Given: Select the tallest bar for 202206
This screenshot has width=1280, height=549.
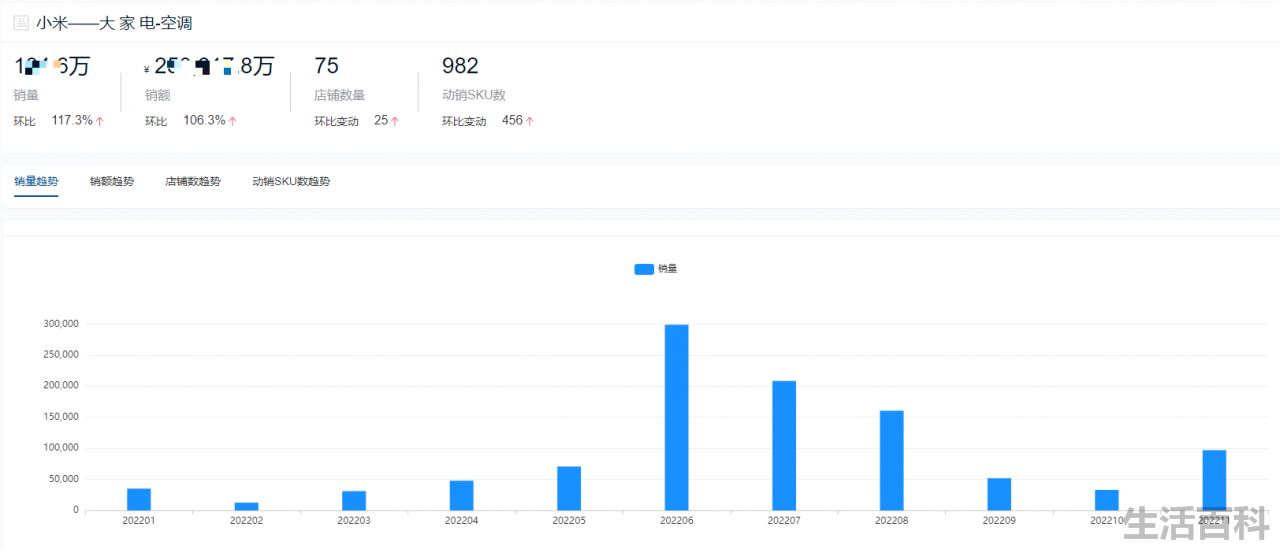Looking at the screenshot, I should (676, 417).
